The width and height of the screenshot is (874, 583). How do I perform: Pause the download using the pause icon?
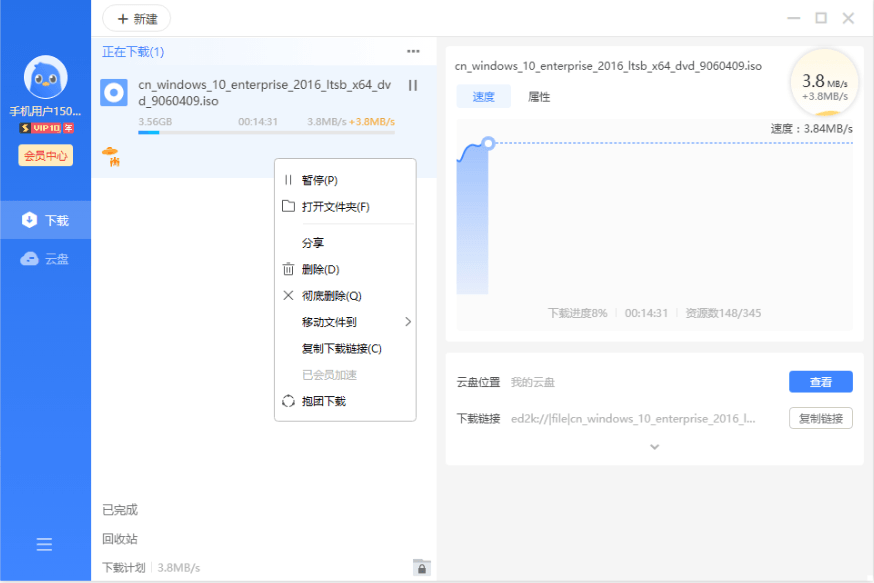413,87
